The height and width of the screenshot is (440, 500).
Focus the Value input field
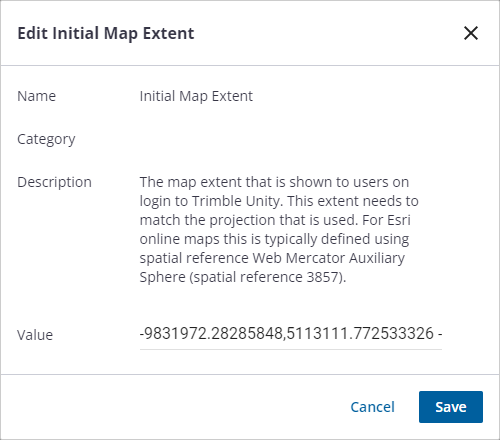[x=291, y=334]
